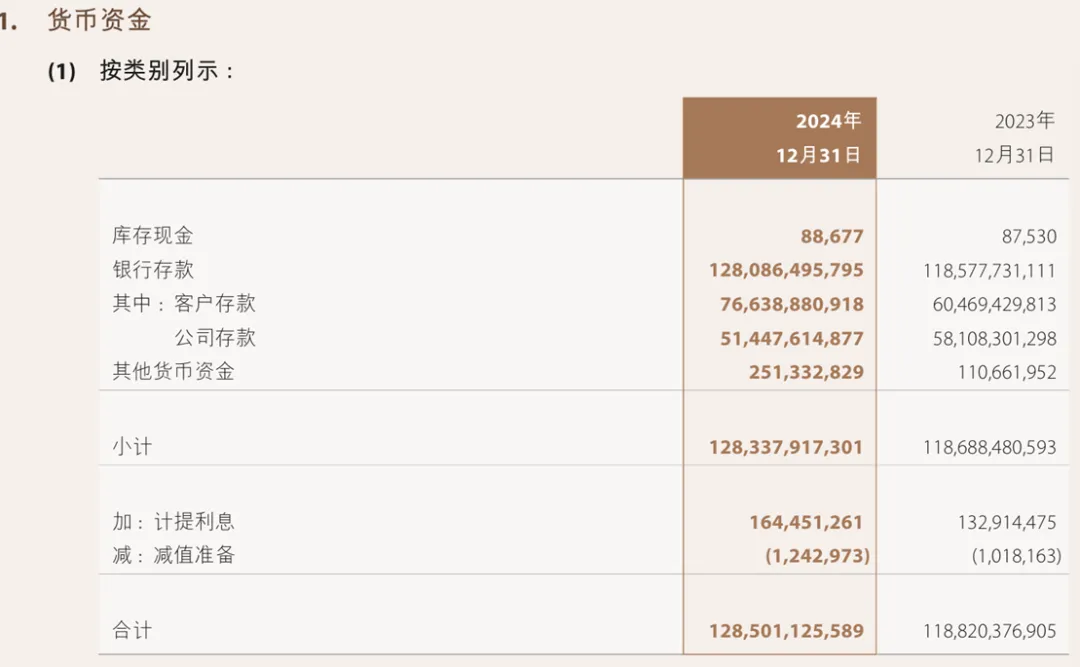Screen dimensions: 1080x667
Task: Click the 小计 subtotal row label
Action: coord(132,447)
